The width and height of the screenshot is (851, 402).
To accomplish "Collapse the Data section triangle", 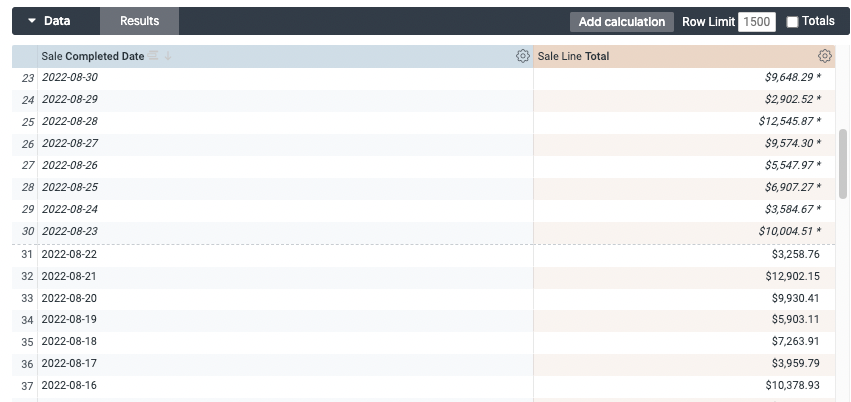I will click(32, 21).
